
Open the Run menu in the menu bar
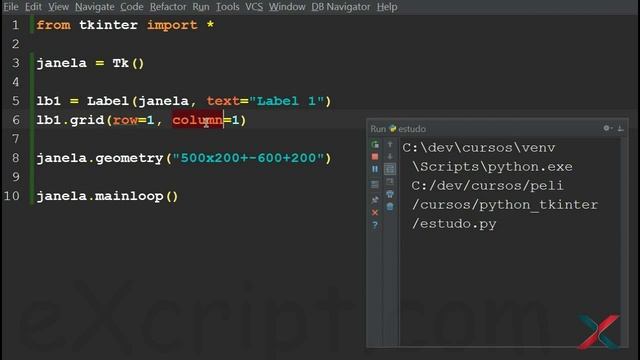click(x=201, y=7)
